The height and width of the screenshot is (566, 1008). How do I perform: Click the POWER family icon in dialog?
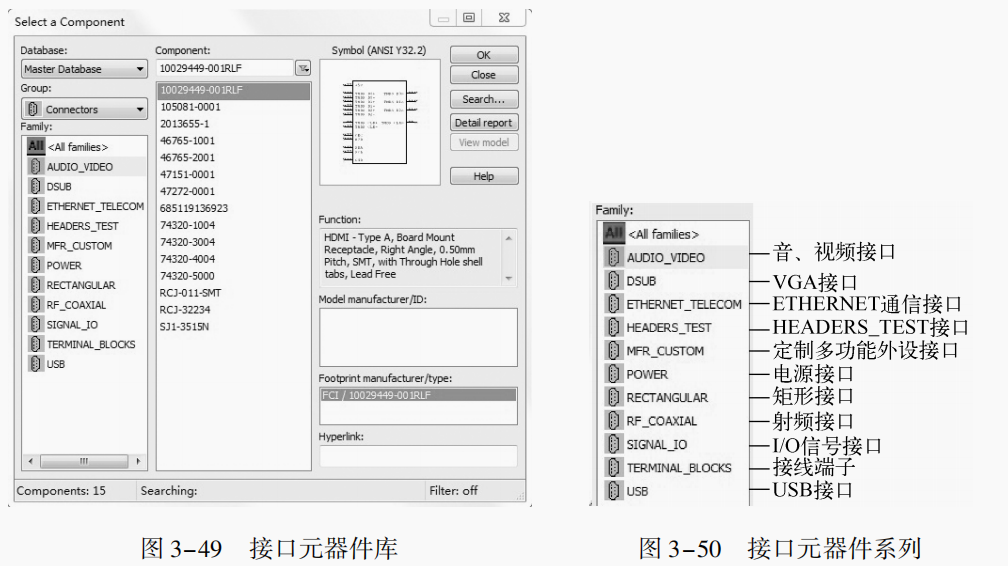[35, 265]
